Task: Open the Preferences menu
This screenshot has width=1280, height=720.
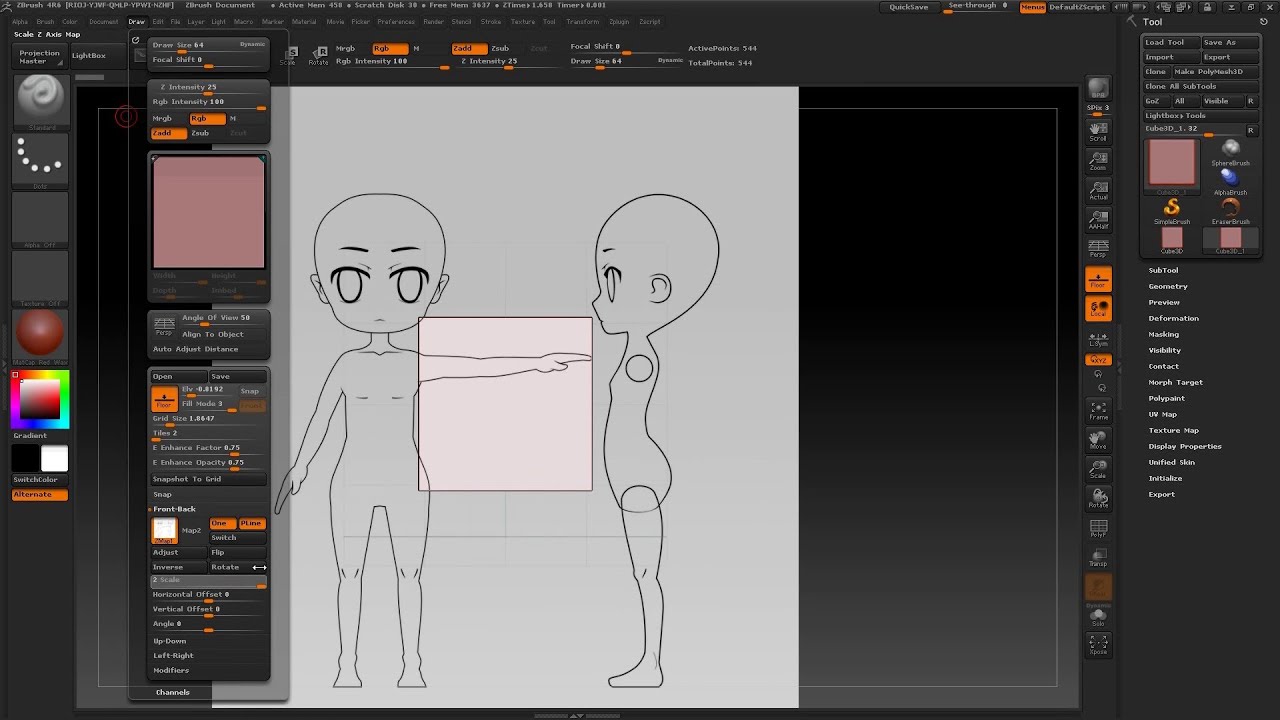Action: click(x=396, y=21)
